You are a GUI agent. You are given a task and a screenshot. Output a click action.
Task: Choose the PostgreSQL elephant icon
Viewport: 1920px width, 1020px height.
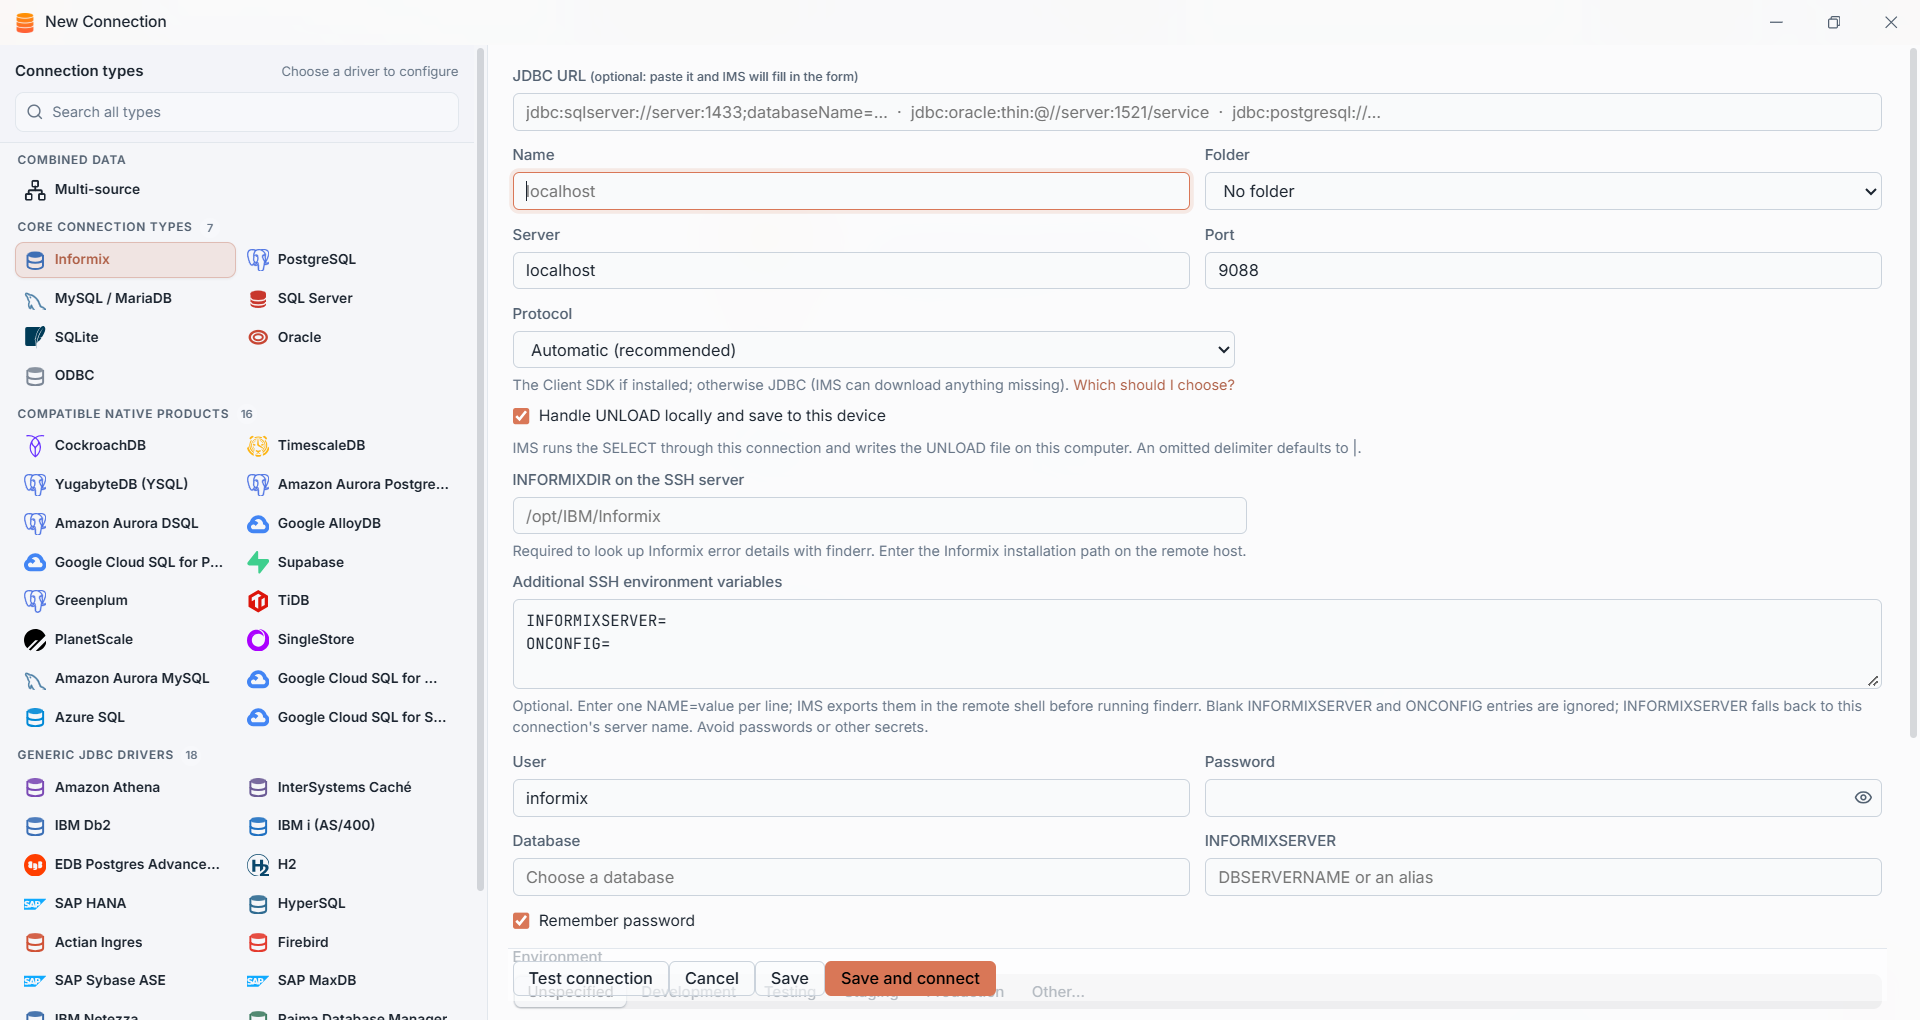pos(258,260)
